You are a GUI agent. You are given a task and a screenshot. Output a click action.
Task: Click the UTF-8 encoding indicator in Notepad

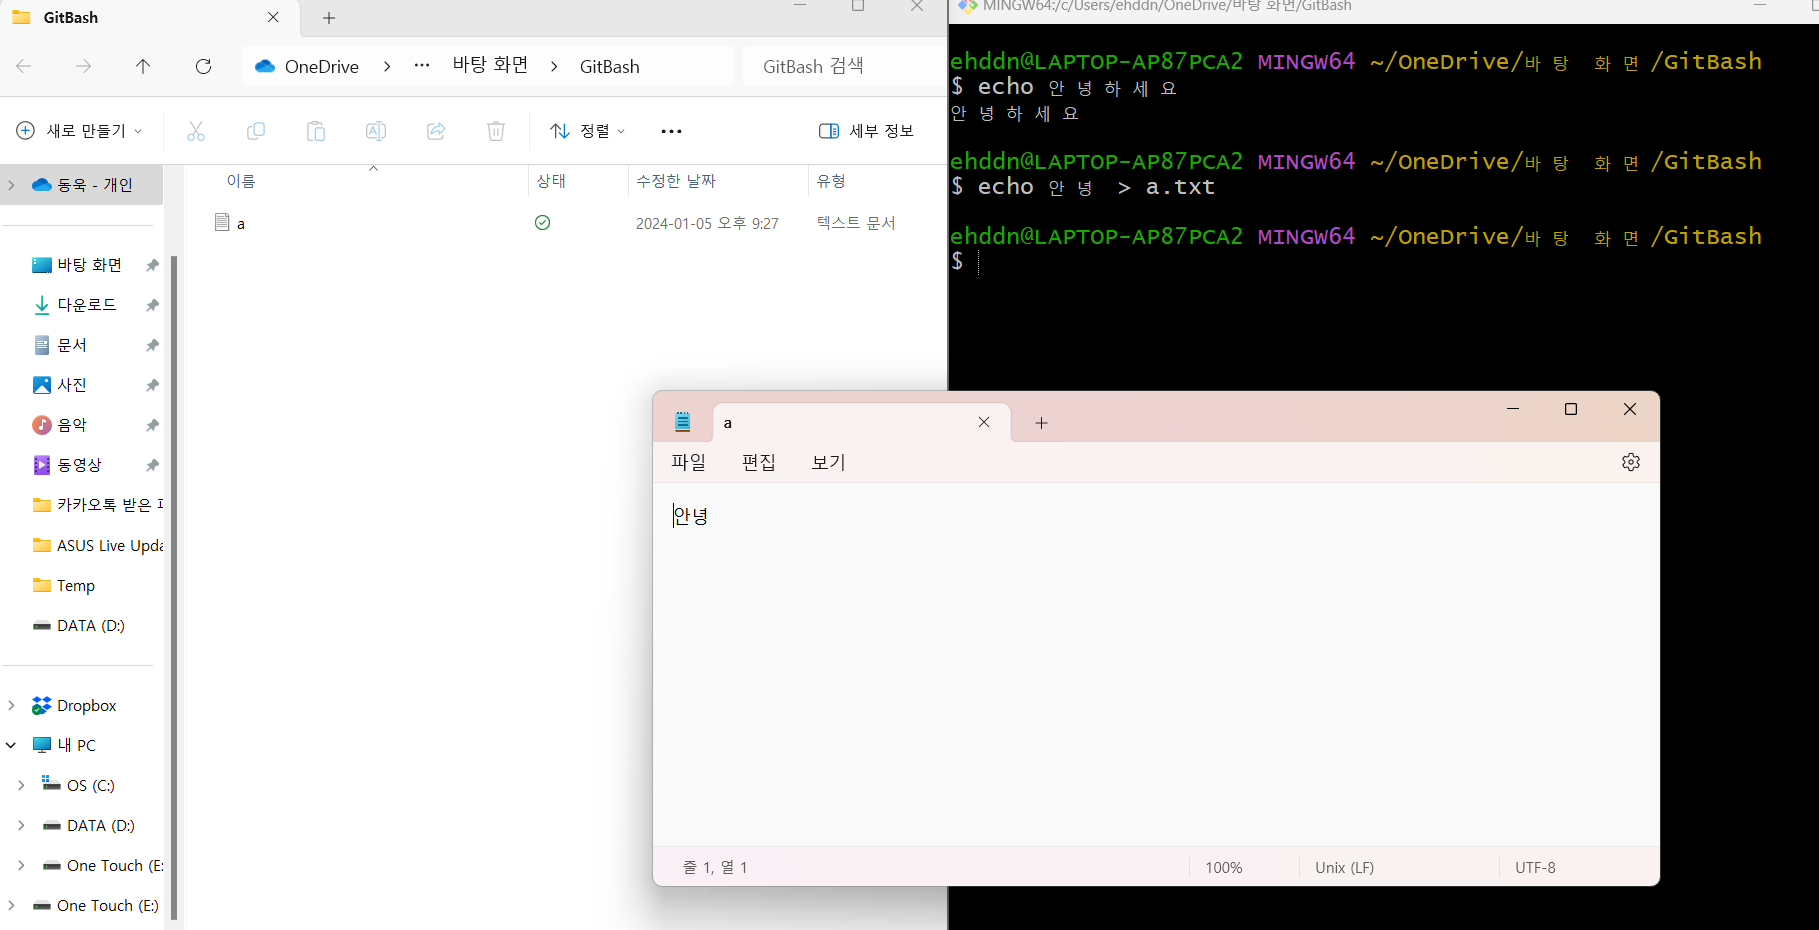(x=1535, y=868)
